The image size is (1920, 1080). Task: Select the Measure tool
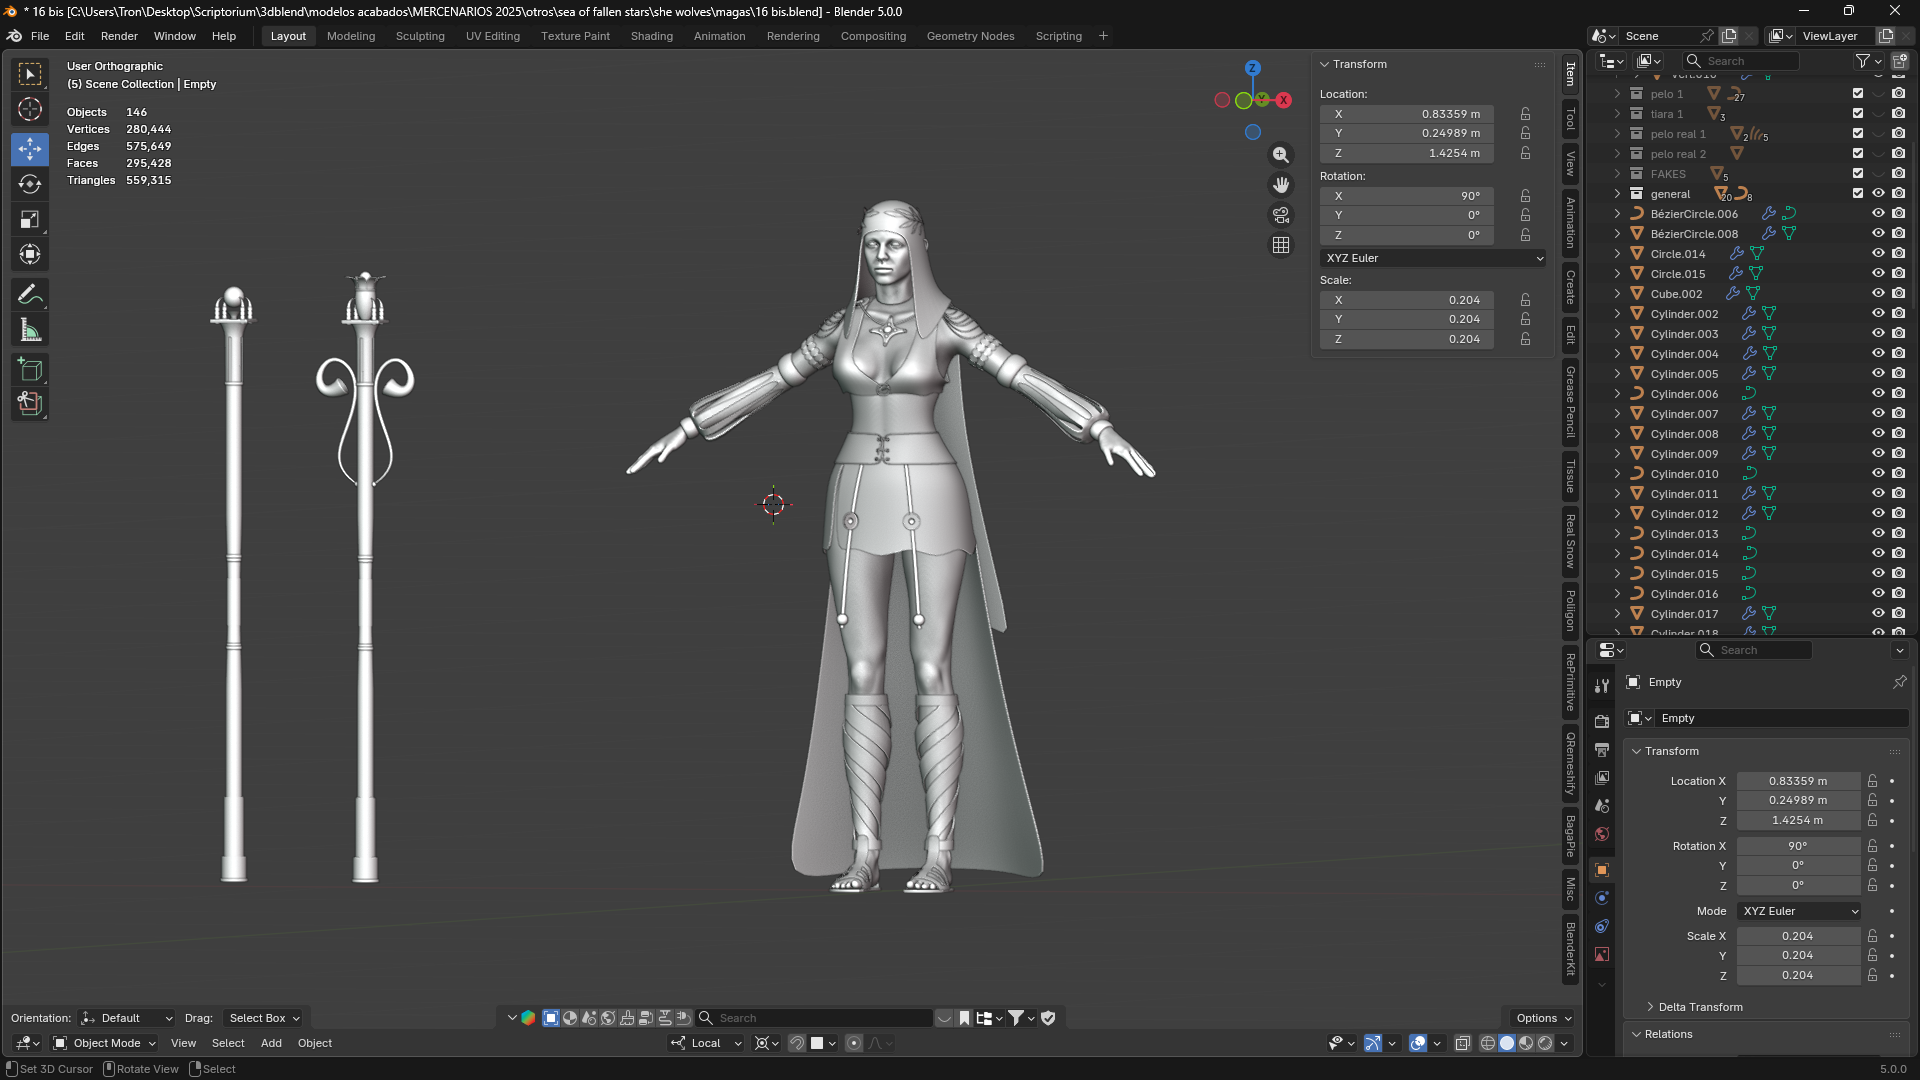click(x=30, y=330)
